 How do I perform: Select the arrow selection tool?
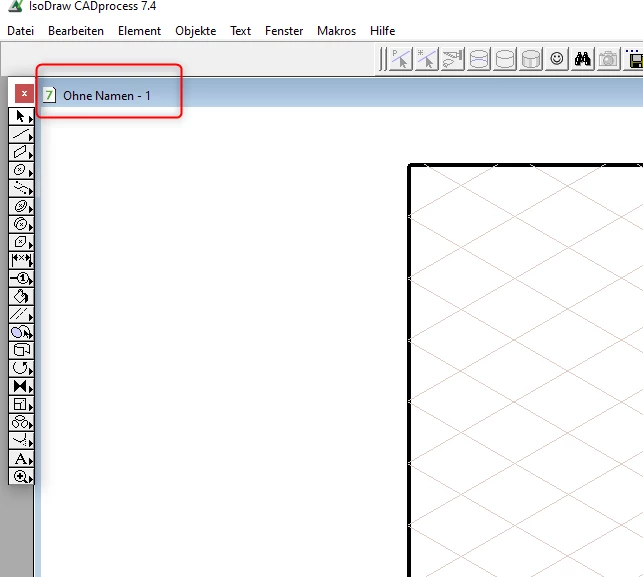[x=21, y=116]
